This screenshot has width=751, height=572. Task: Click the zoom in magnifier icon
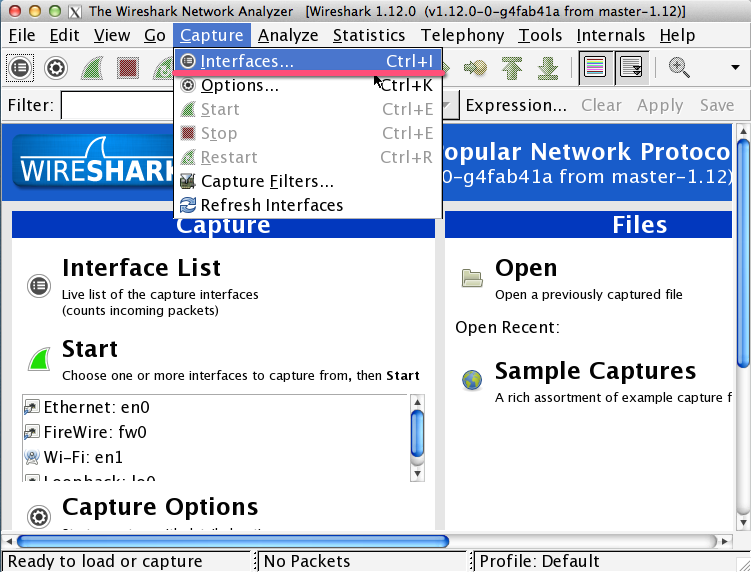pos(679,68)
